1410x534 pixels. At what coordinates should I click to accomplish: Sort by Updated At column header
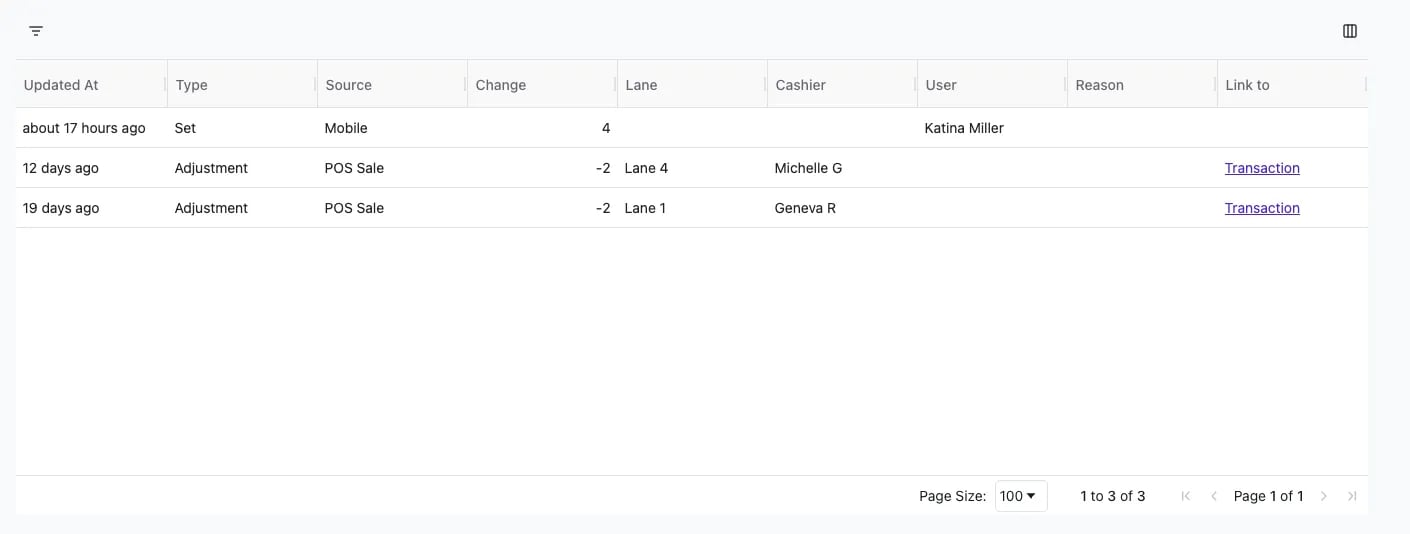[x=61, y=85]
